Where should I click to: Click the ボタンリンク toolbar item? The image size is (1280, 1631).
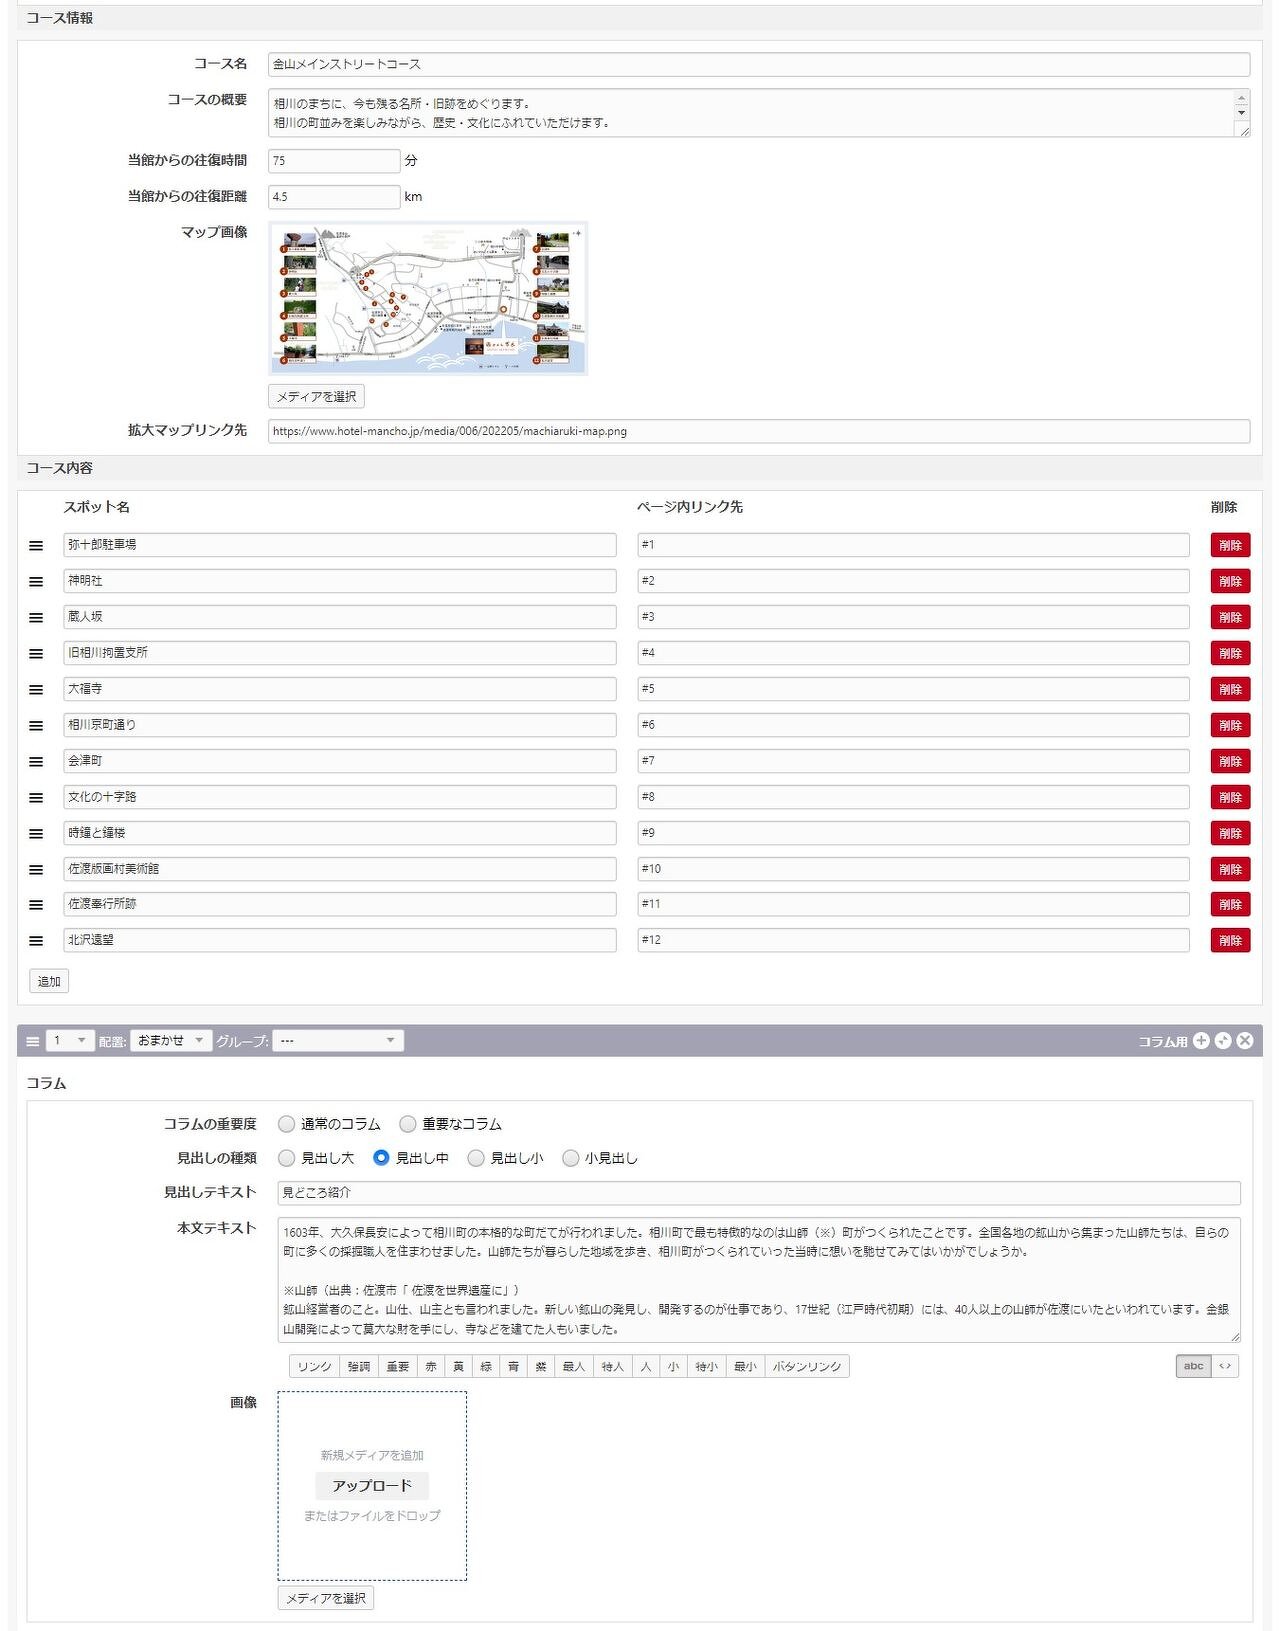pos(806,1367)
